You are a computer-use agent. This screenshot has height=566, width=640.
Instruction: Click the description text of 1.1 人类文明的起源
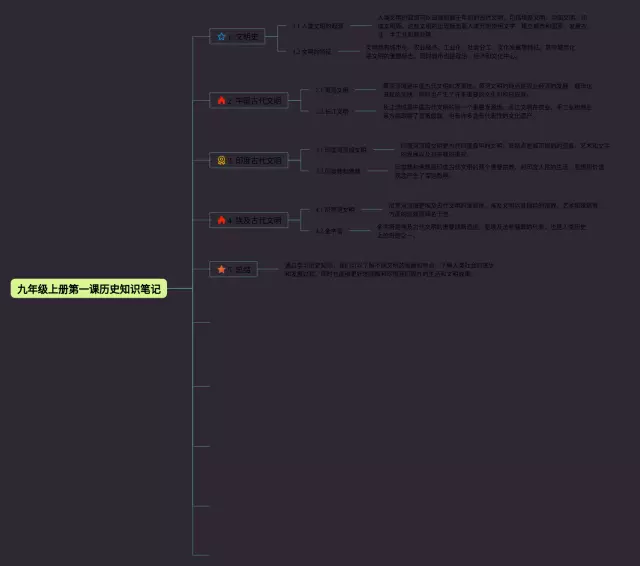pyautogui.click(x=482, y=26)
